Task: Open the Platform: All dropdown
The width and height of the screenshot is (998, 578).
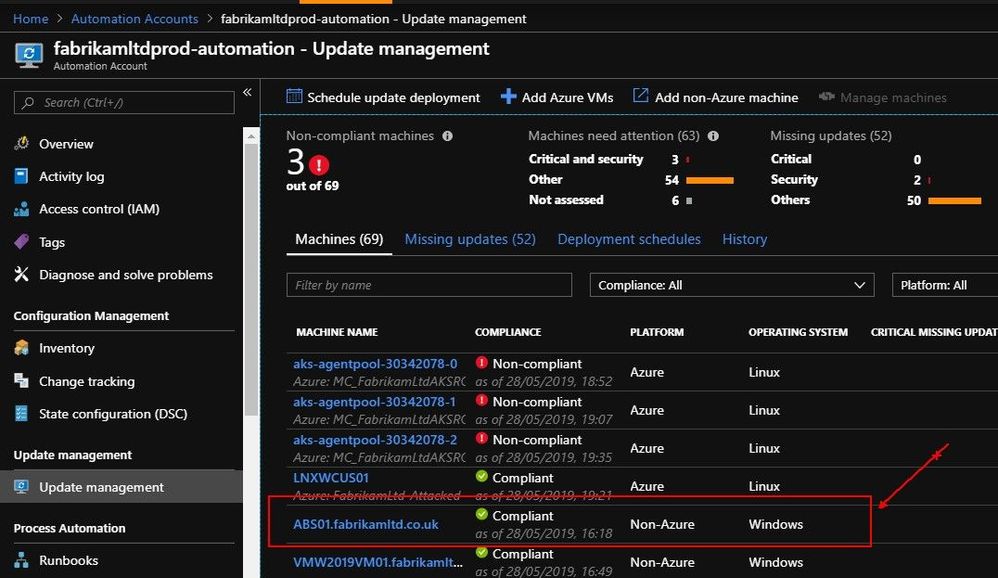Action: 945,285
